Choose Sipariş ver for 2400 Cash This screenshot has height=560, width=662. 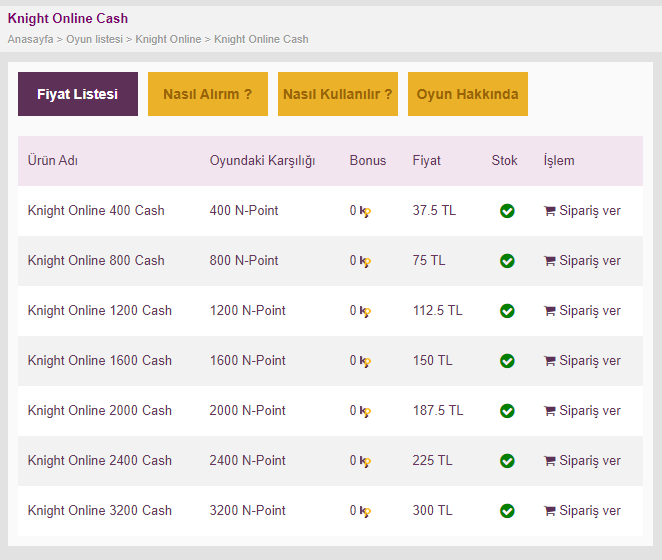pos(582,460)
